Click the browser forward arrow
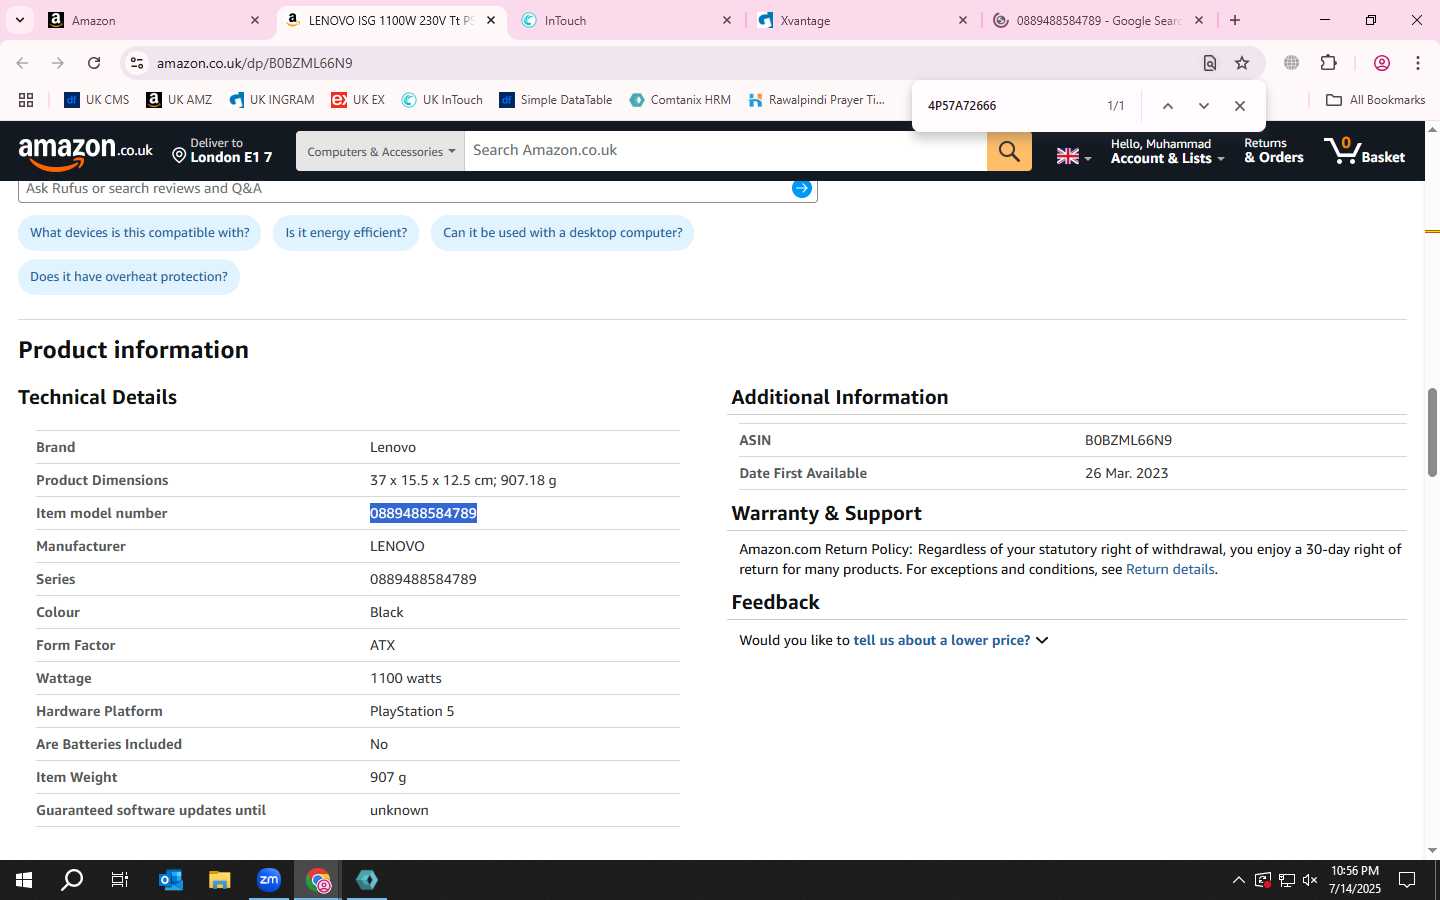Viewport: 1440px width, 900px height. click(x=58, y=63)
